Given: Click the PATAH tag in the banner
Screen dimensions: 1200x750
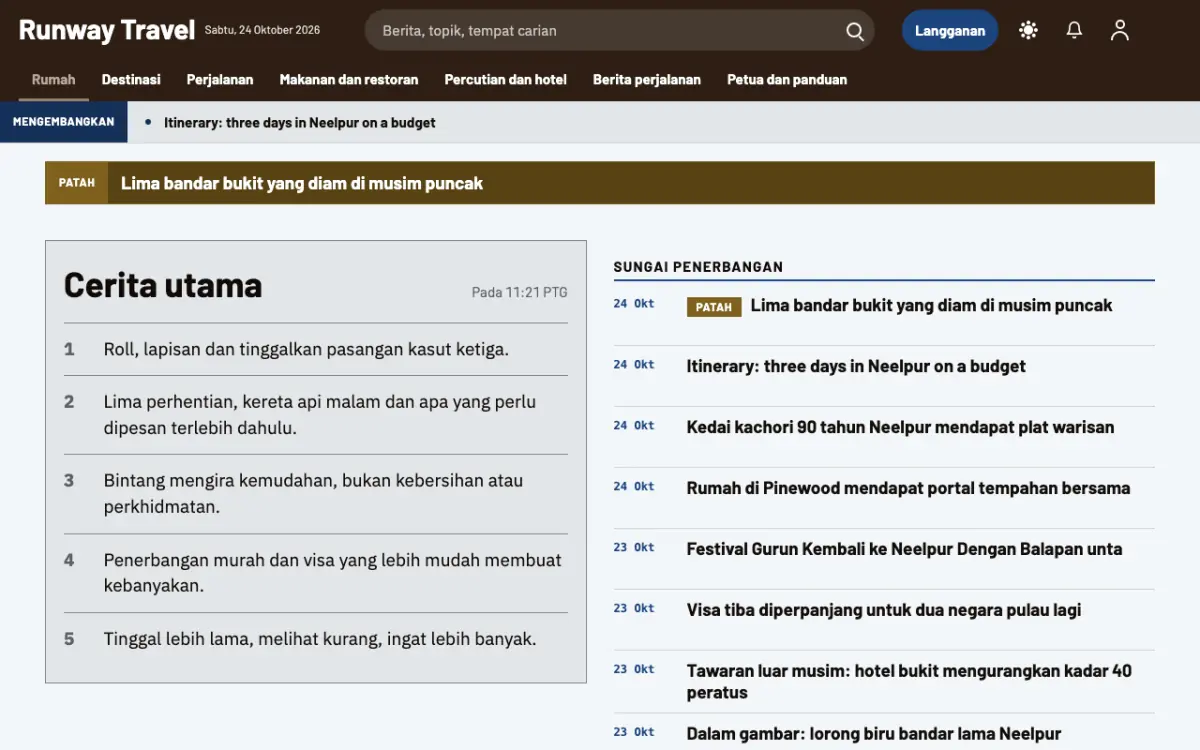Looking at the screenshot, I should coord(77,183).
